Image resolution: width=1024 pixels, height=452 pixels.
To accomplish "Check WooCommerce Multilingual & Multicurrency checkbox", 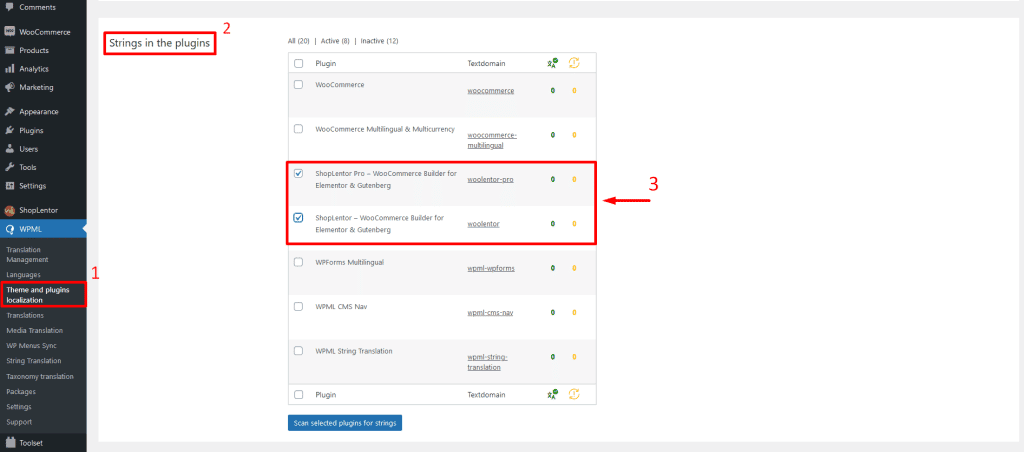I will 298,129.
